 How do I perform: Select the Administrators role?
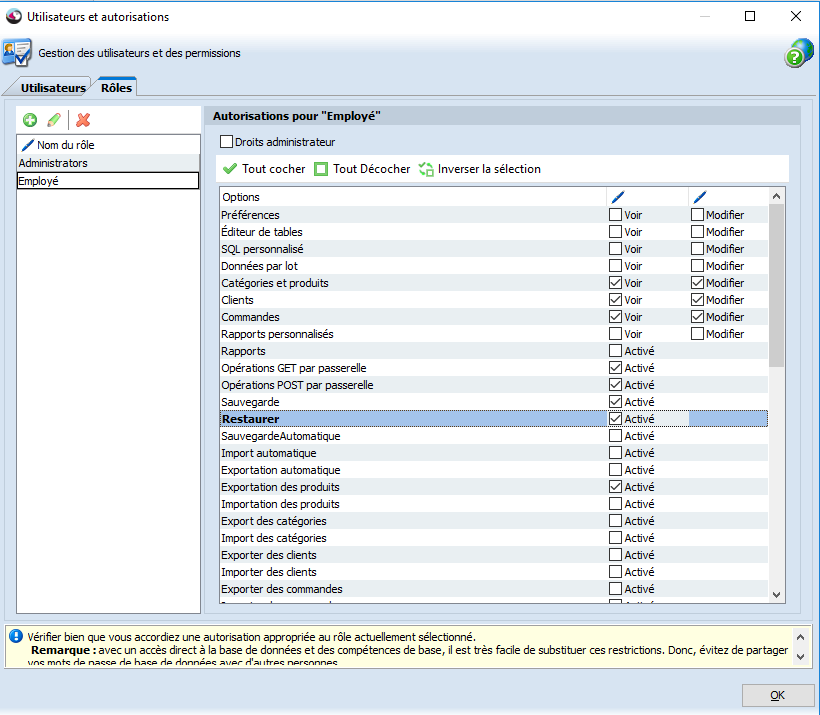[108, 163]
